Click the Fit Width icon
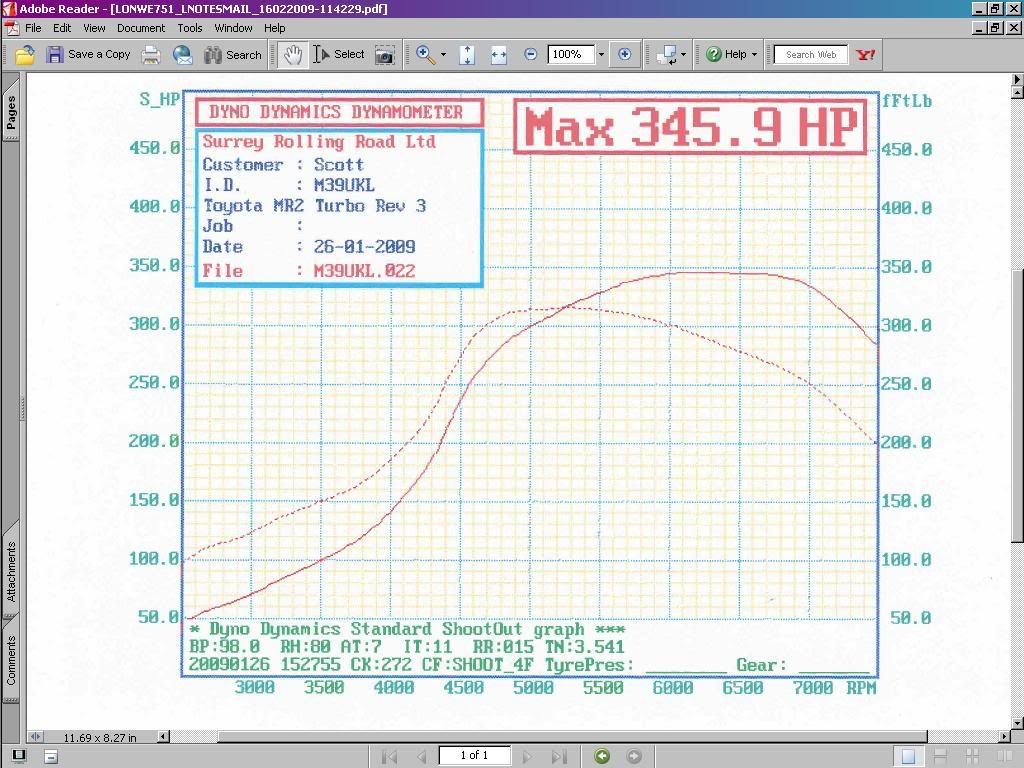 (499, 55)
